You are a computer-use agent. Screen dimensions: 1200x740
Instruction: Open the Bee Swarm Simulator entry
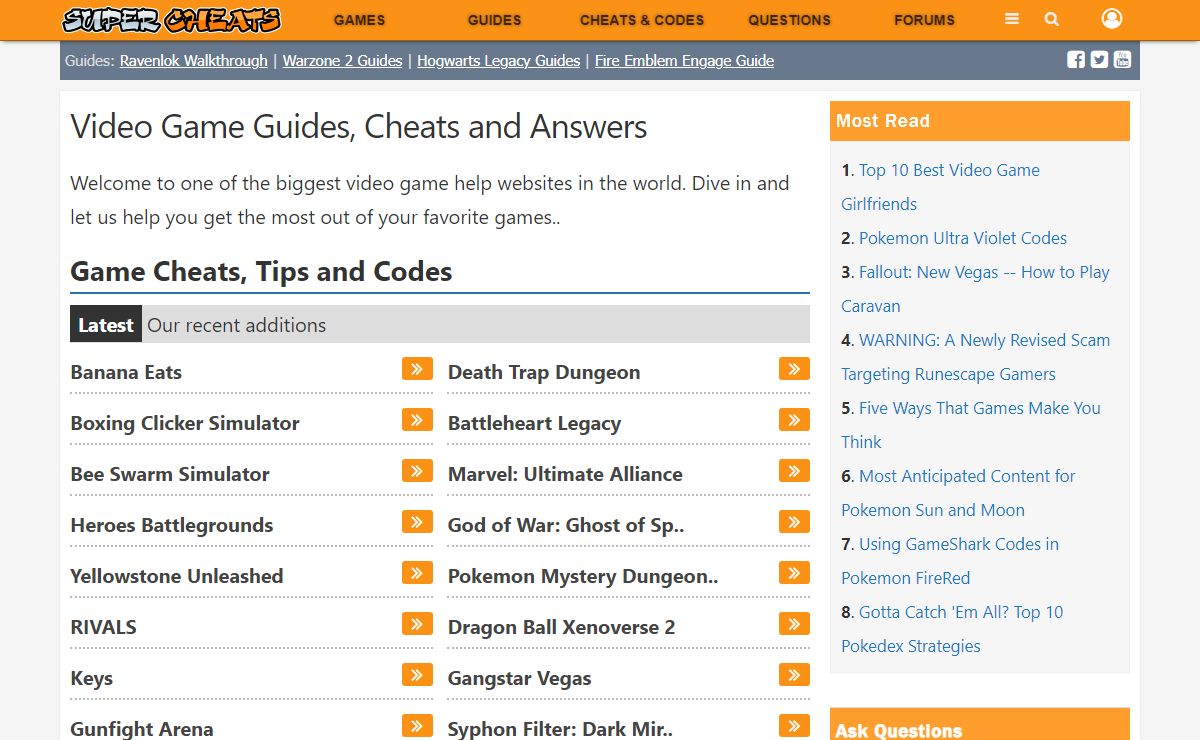coord(170,474)
